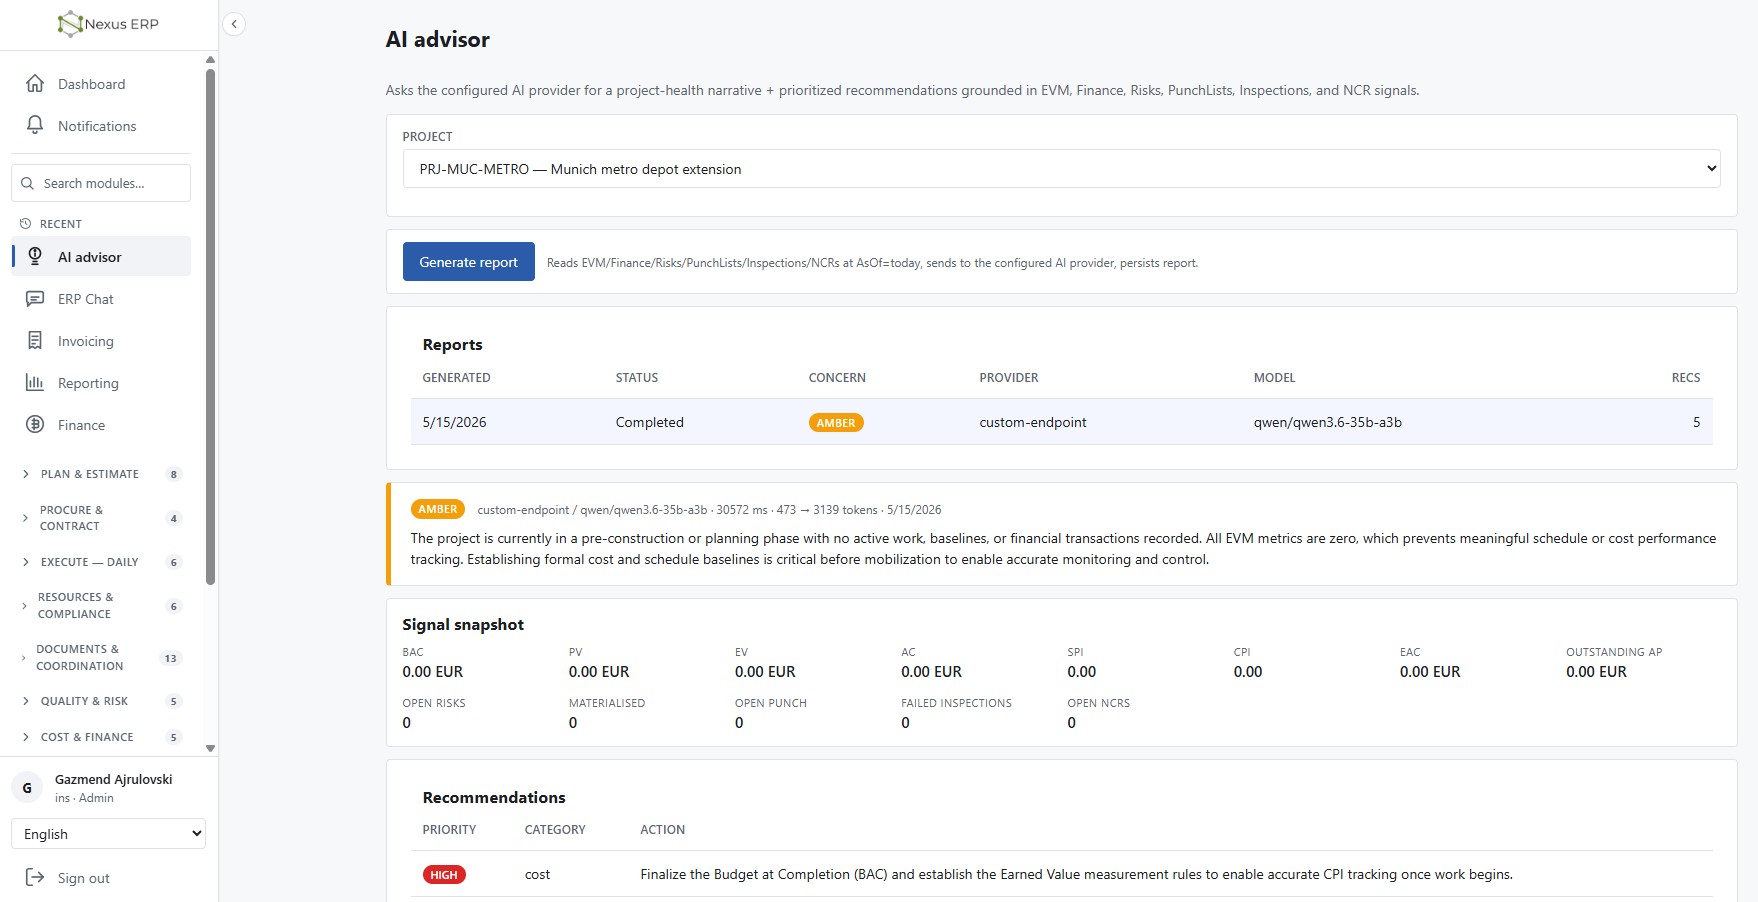
Task: Click the Search modules input field
Action: 101,183
